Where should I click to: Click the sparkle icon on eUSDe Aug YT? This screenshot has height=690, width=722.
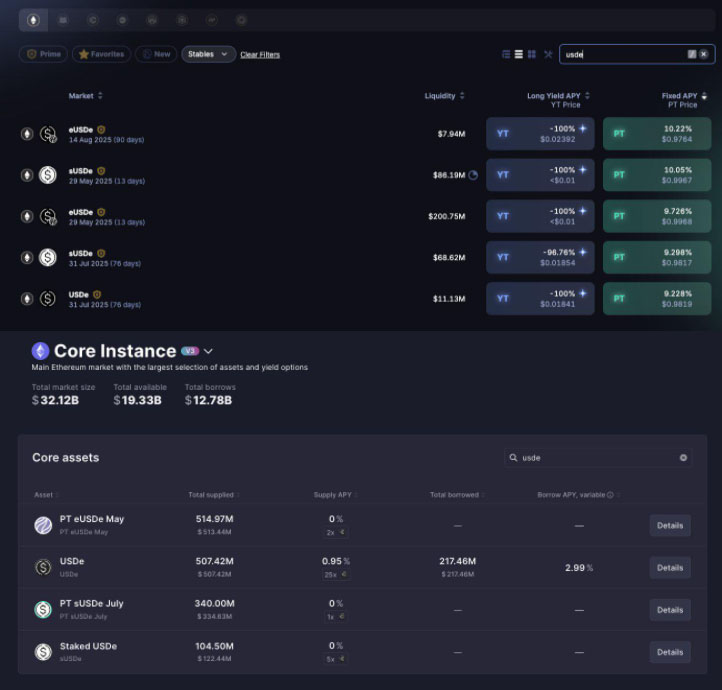pos(583,128)
